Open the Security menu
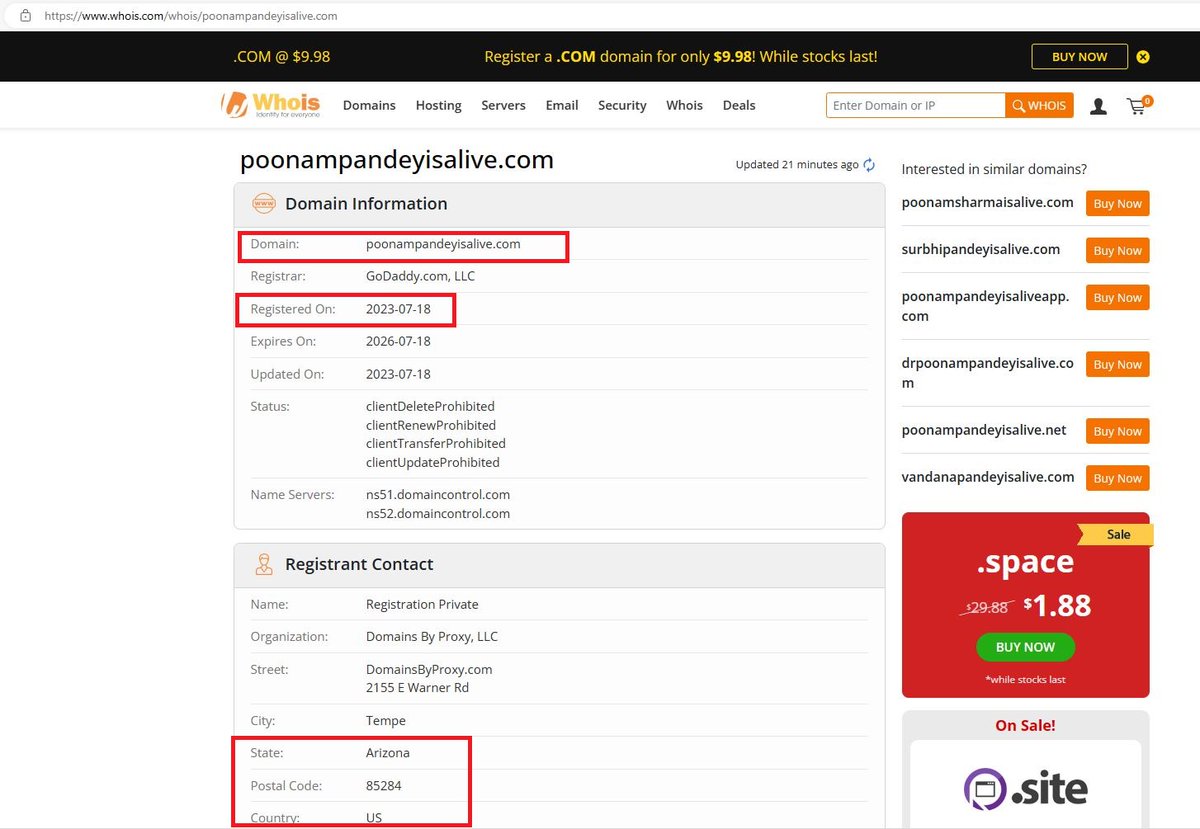1200x829 pixels. [x=622, y=105]
